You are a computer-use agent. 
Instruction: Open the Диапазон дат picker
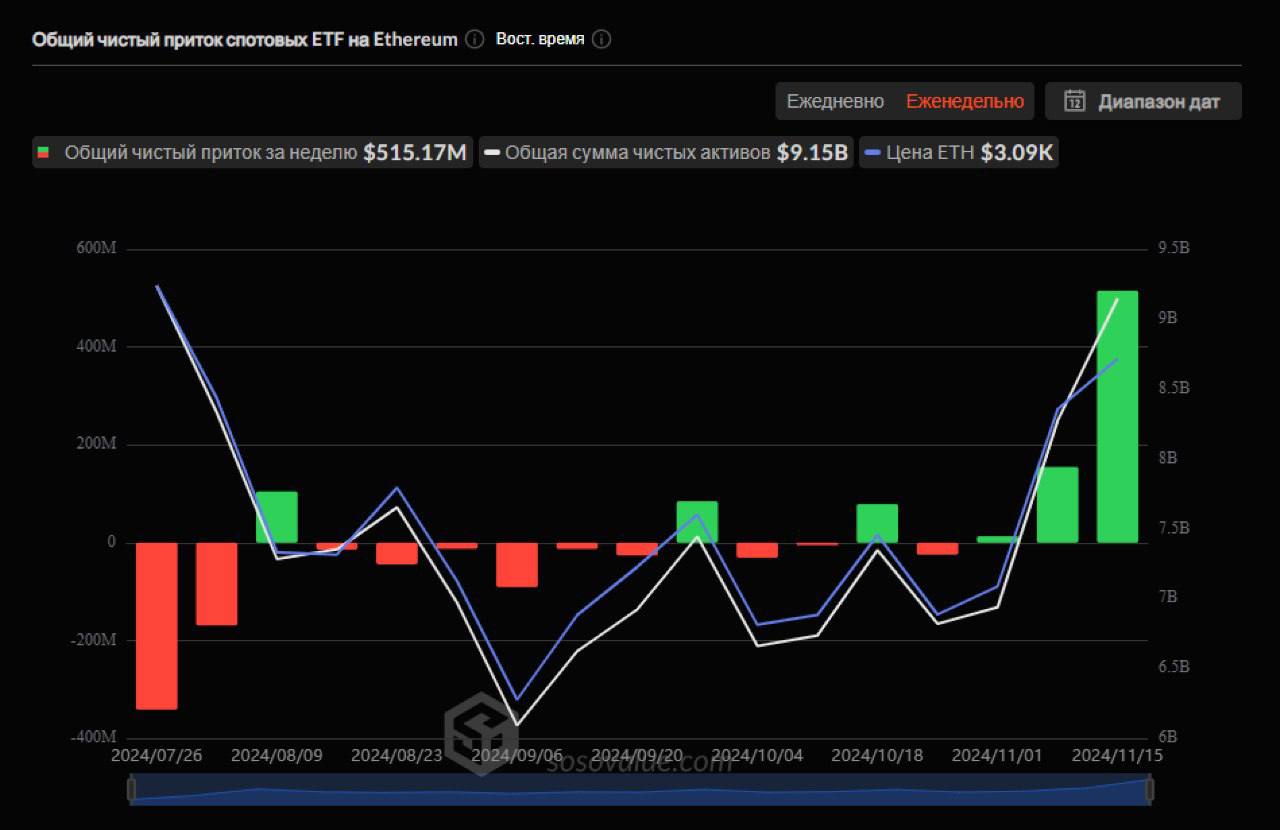click(1143, 101)
